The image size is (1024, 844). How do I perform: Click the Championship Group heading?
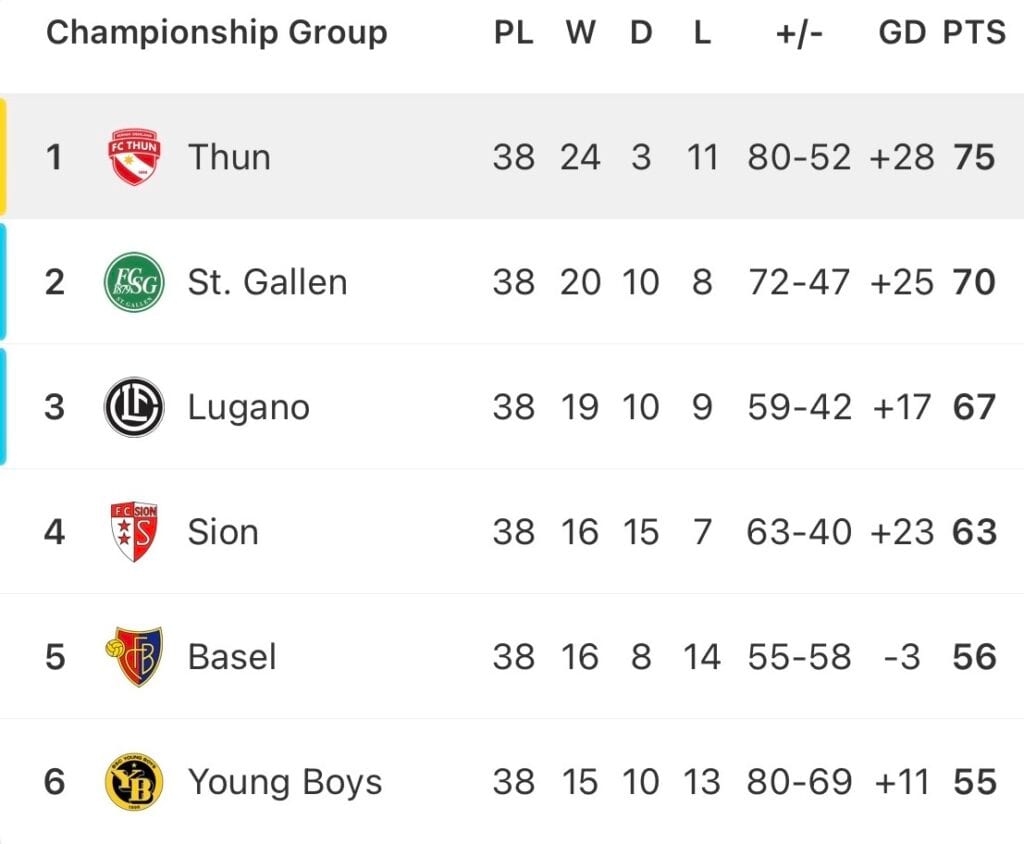coord(217,33)
